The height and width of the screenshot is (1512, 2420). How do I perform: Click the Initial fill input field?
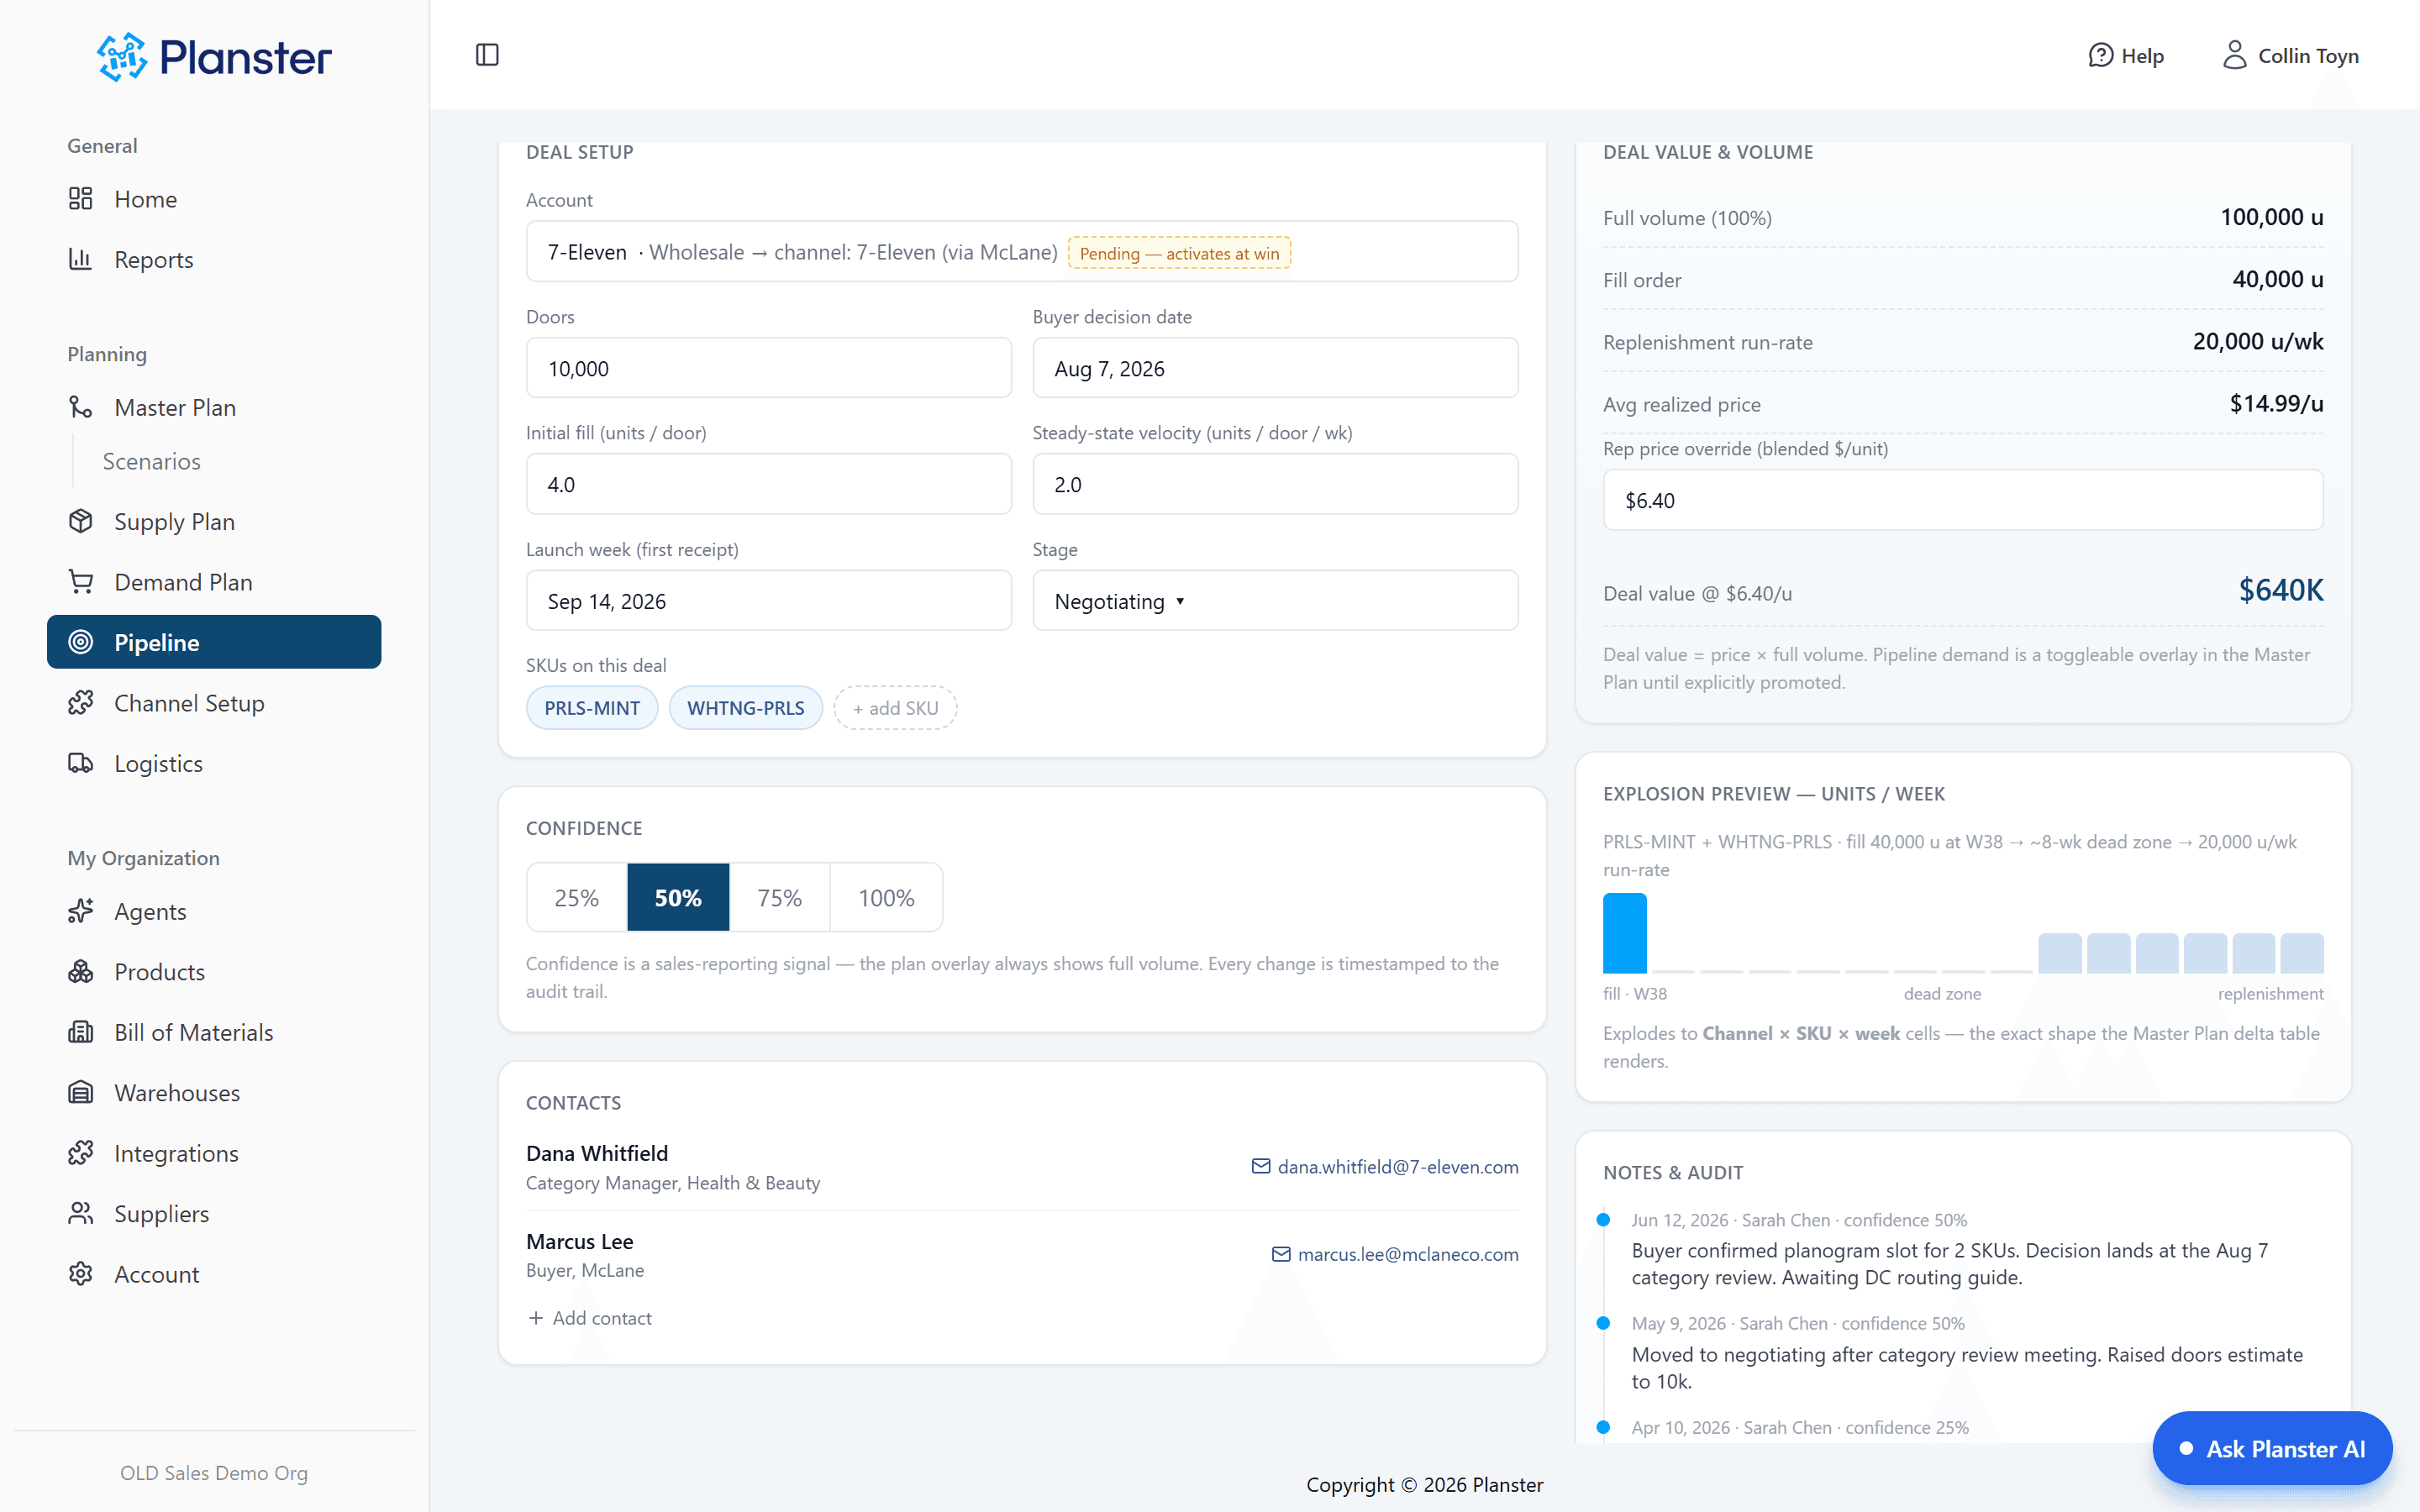768,484
